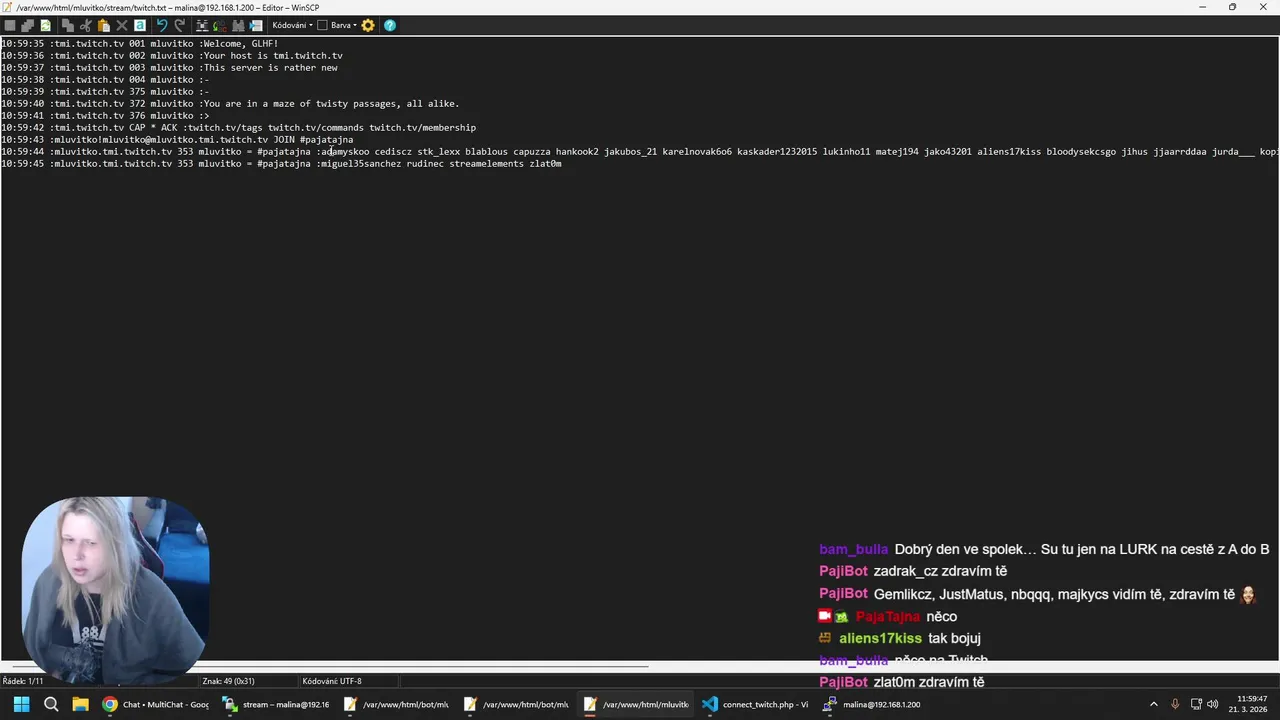
Task: Click status bar entry 'Kódování: UTF-8'
Action: (x=332, y=681)
